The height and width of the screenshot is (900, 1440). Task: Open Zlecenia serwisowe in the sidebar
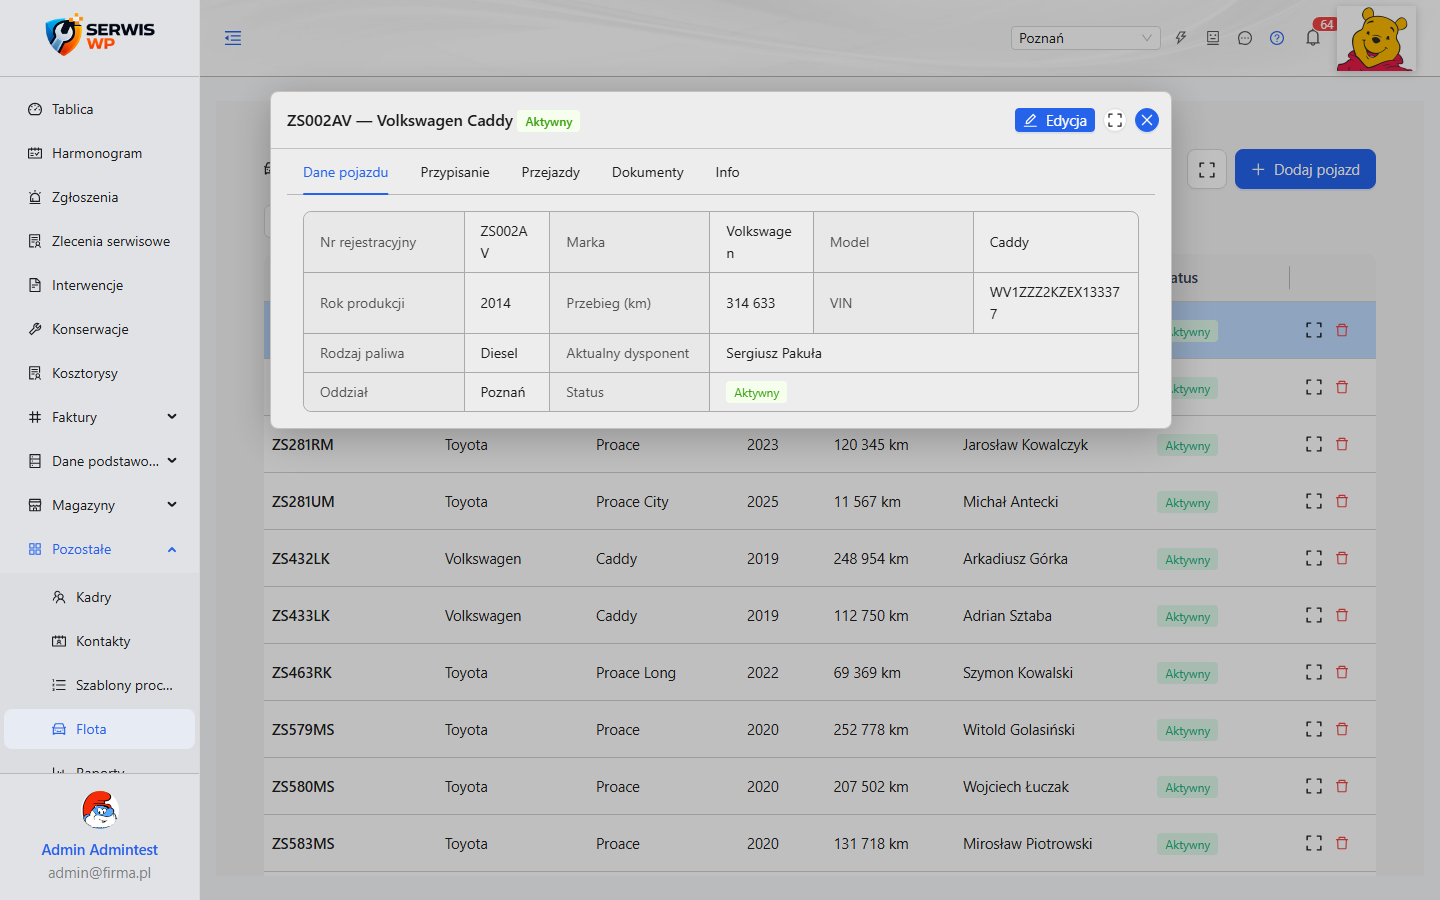click(x=100, y=241)
